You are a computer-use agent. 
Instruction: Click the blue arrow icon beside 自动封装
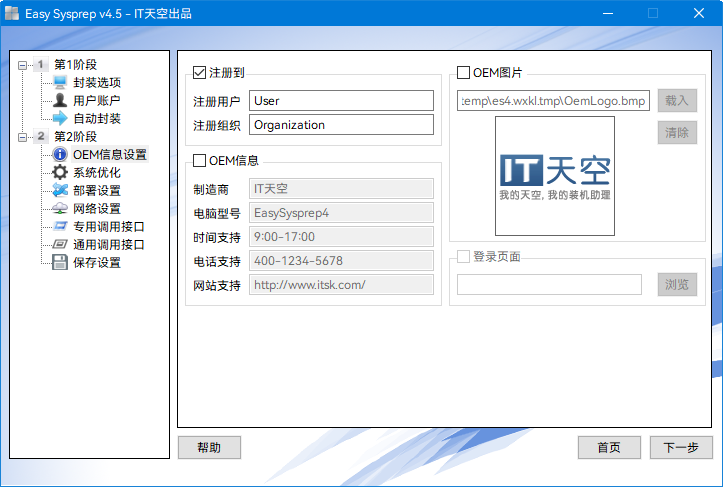coord(60,118)
